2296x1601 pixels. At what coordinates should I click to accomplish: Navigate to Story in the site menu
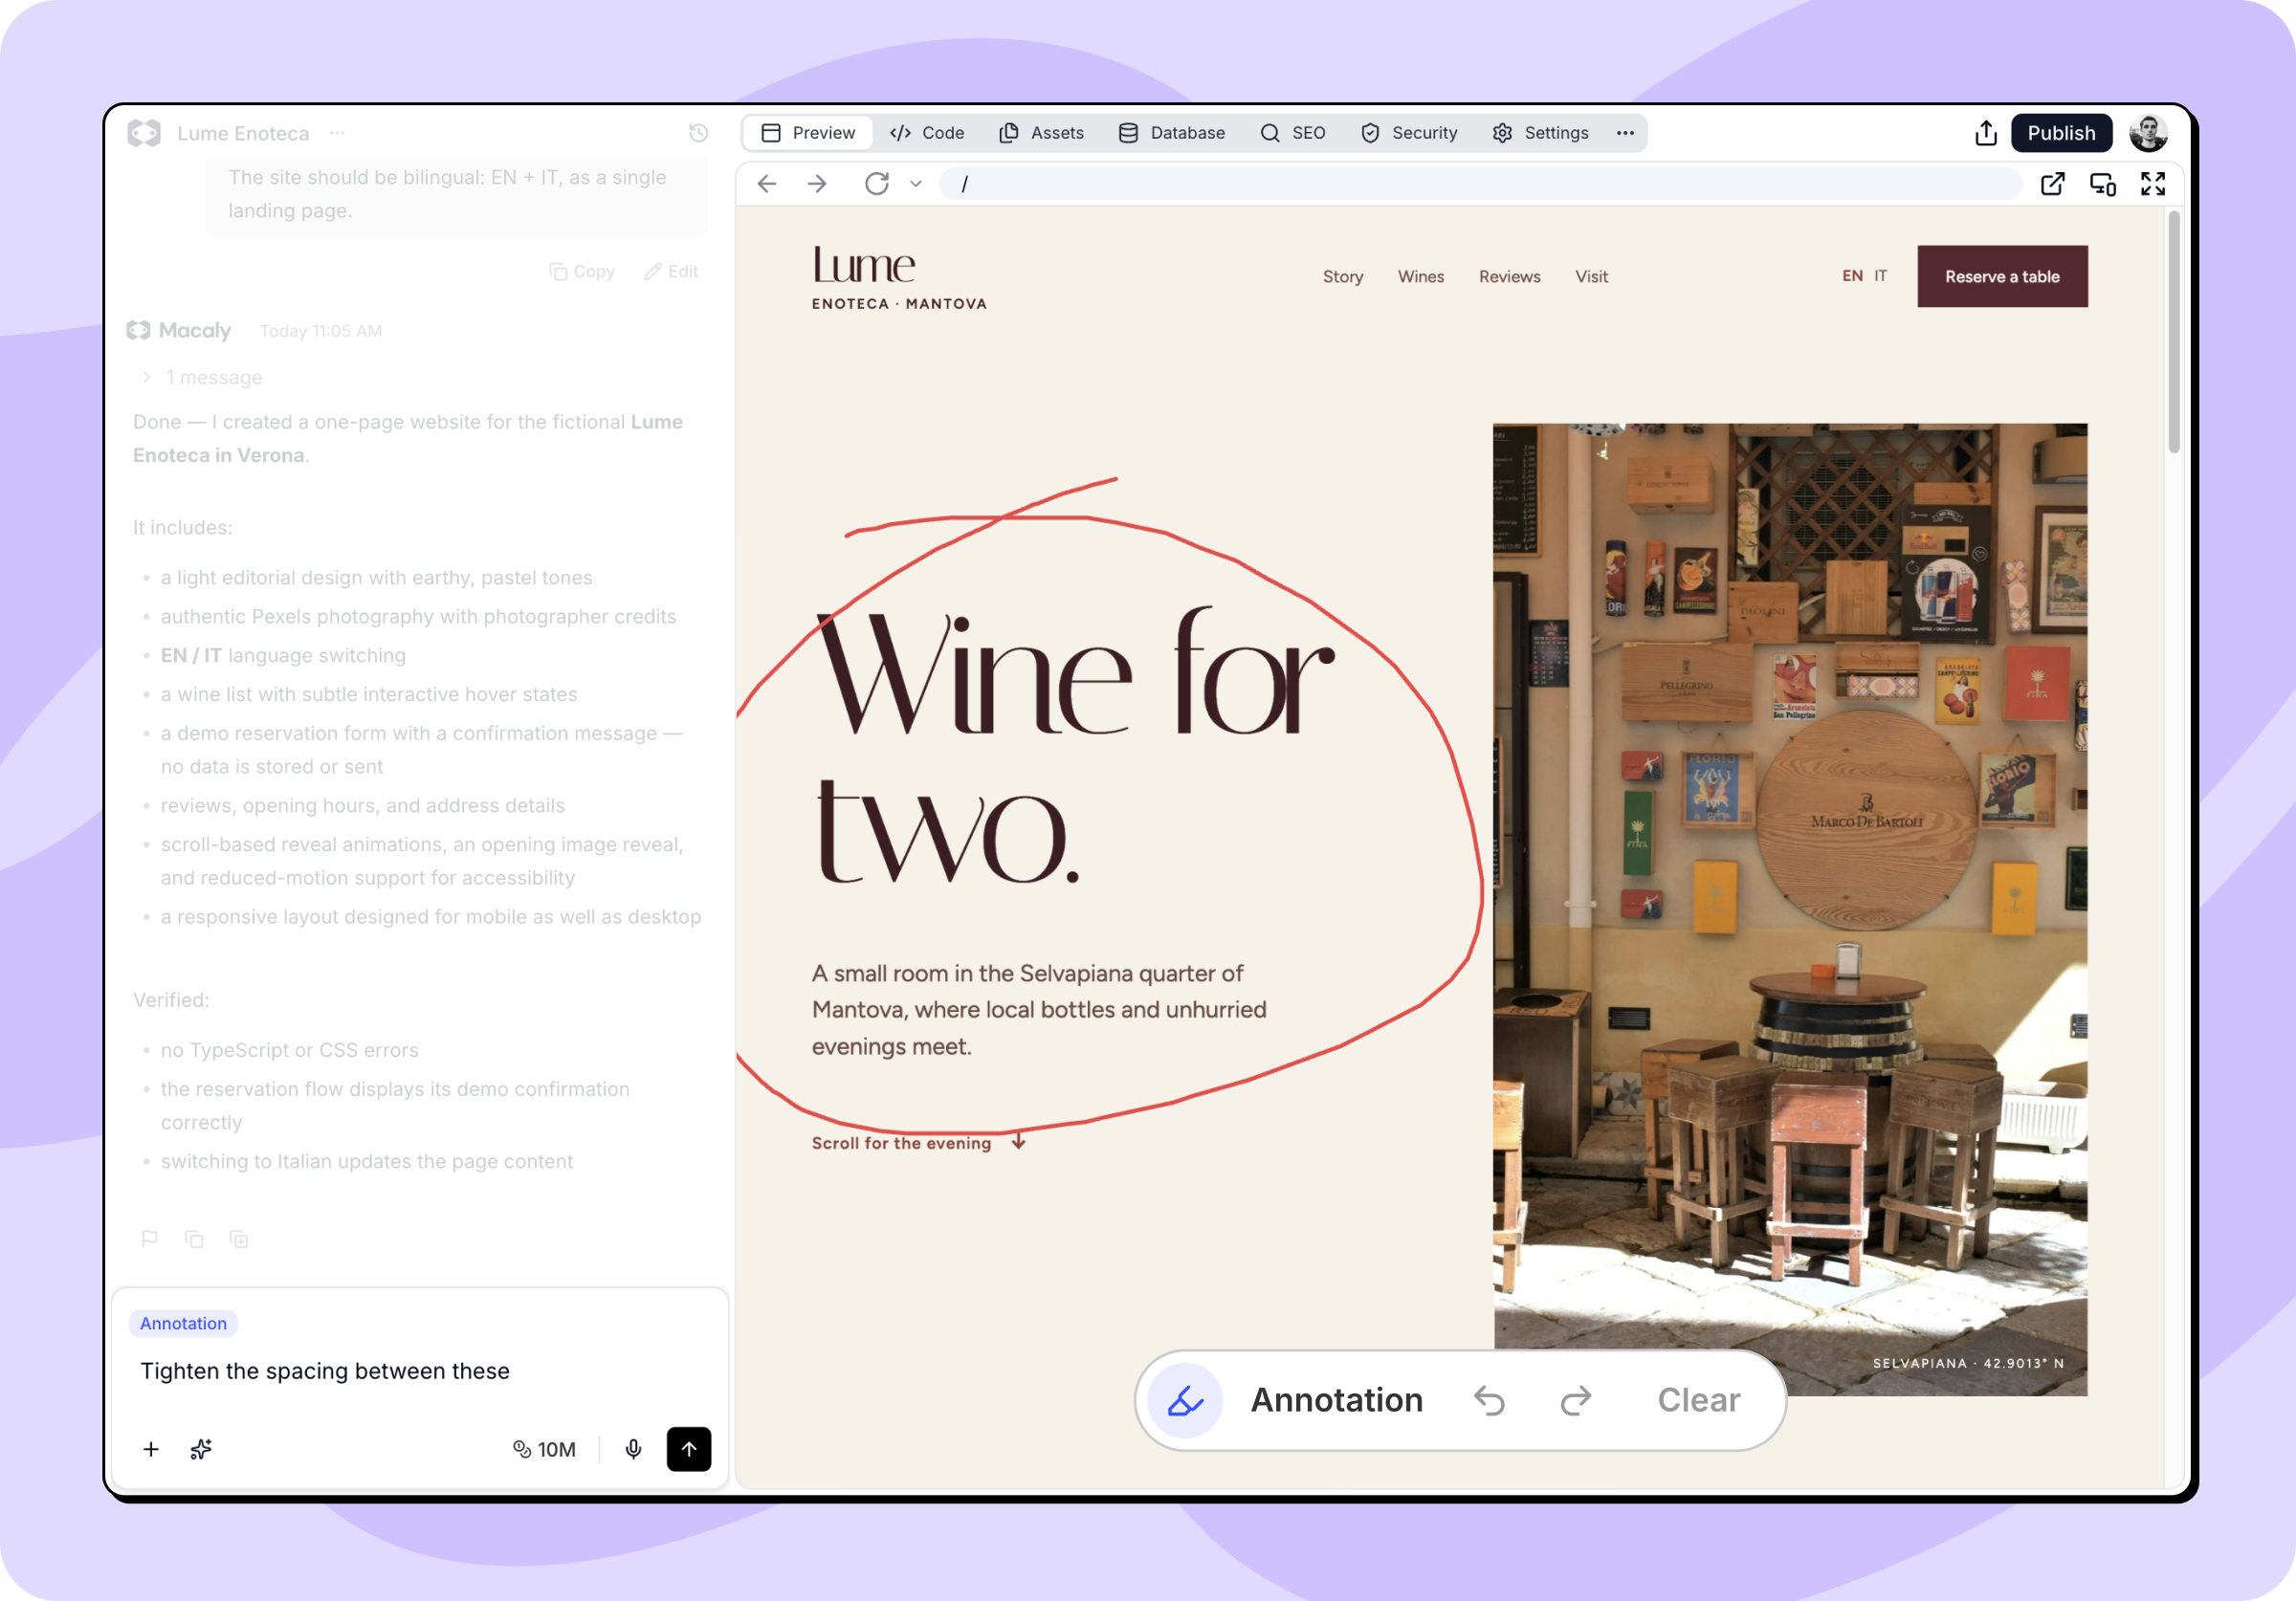(1343, 277)
